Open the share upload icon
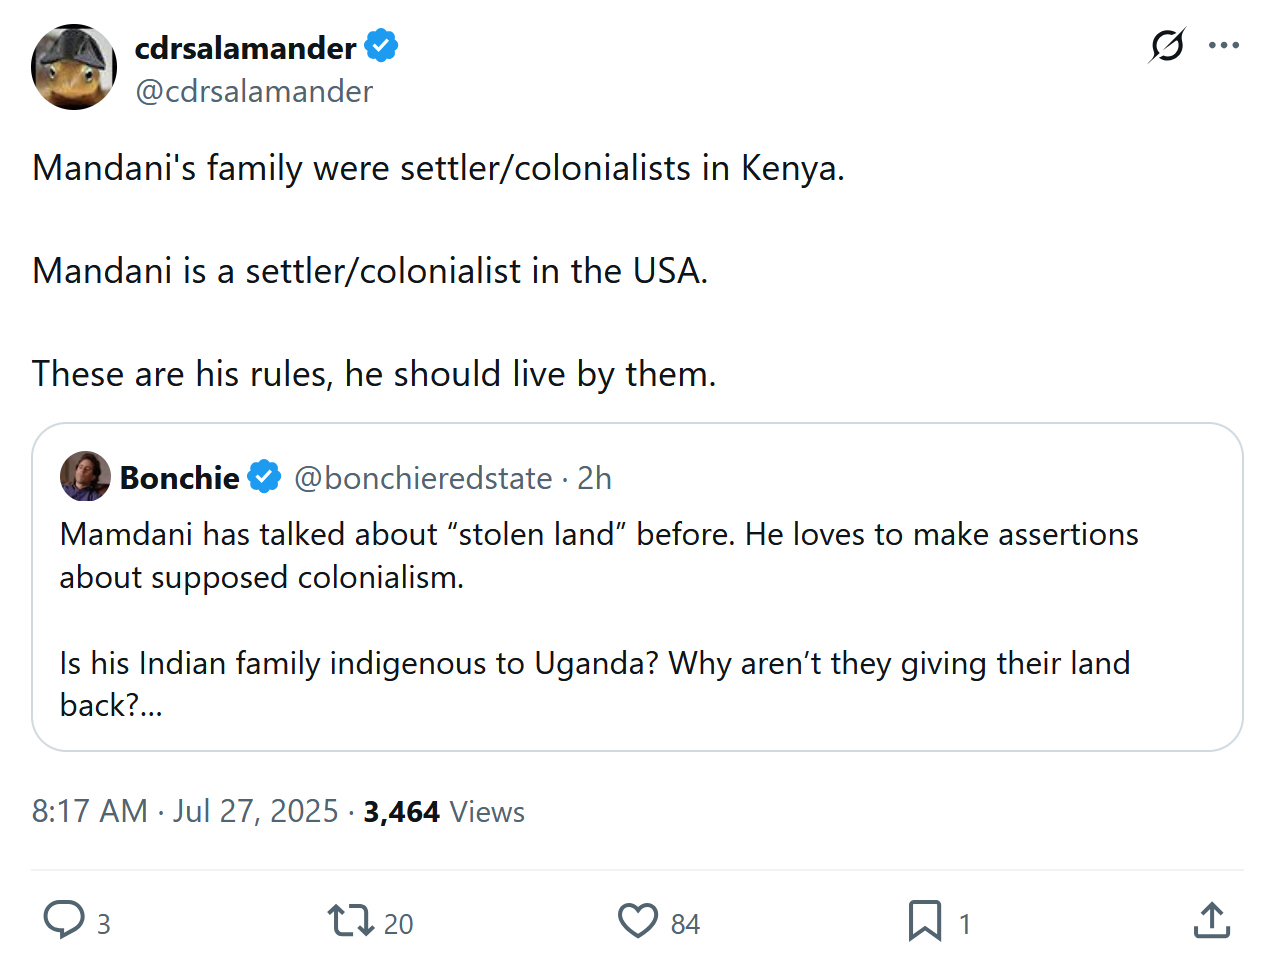 coord(1211,920)
